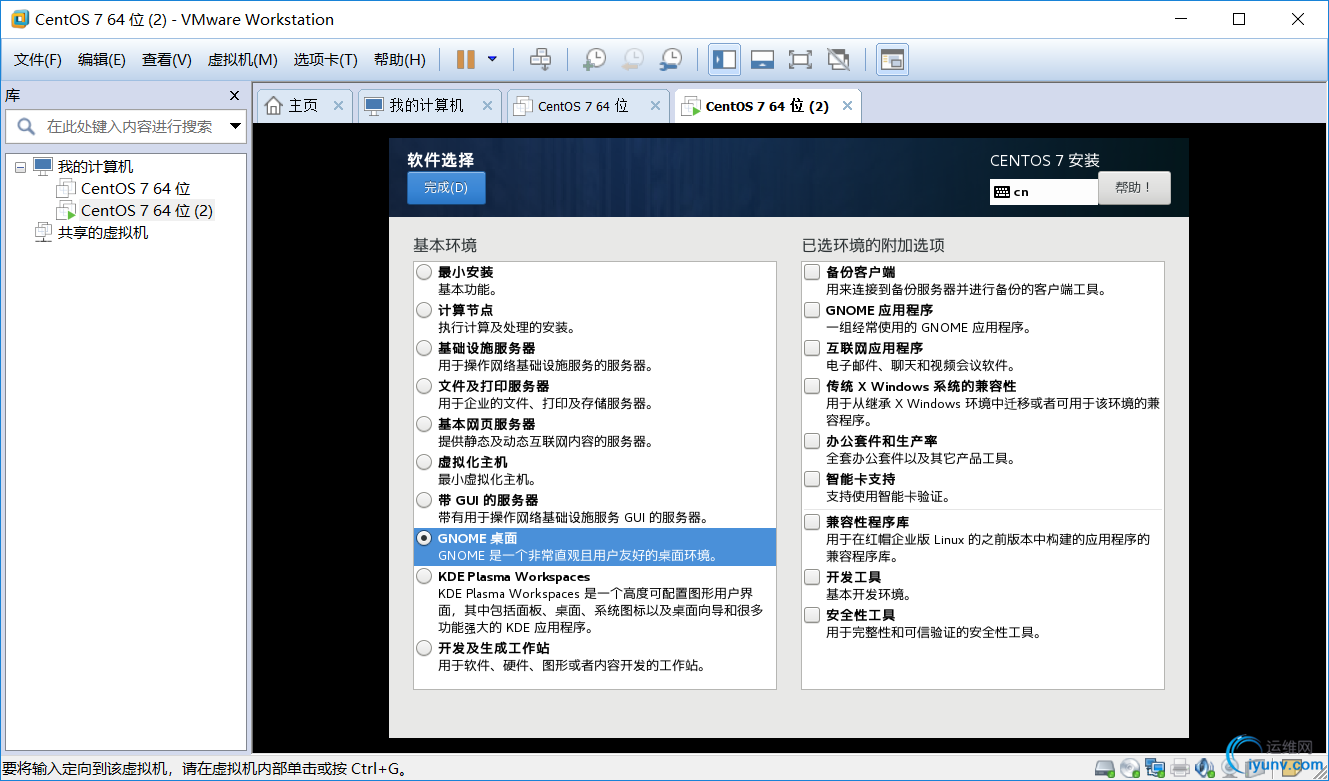Viewport: 1329px width, 781px height.
Task: Open the 文件(F) menu
Action: [x=38, y=60]
